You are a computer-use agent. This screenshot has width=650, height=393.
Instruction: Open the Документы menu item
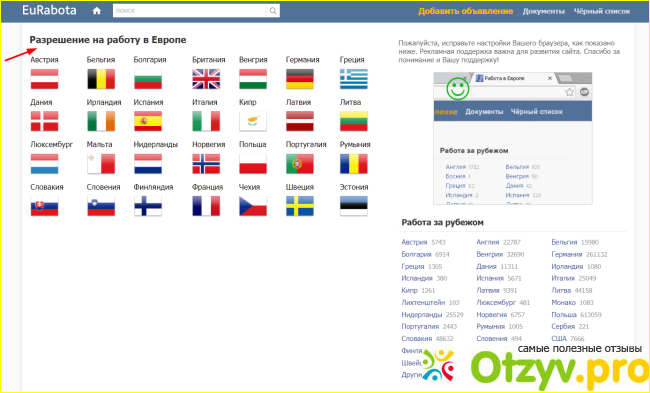[543, 11]
